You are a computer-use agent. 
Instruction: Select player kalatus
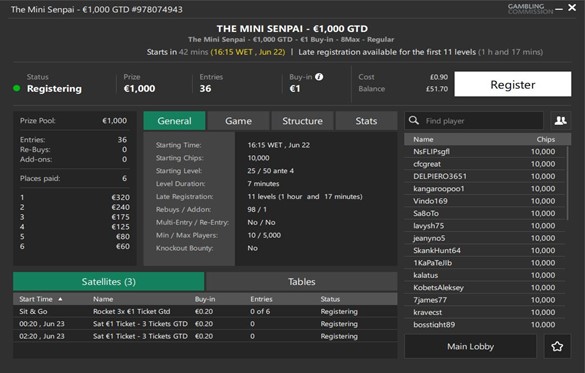point(485,275)
